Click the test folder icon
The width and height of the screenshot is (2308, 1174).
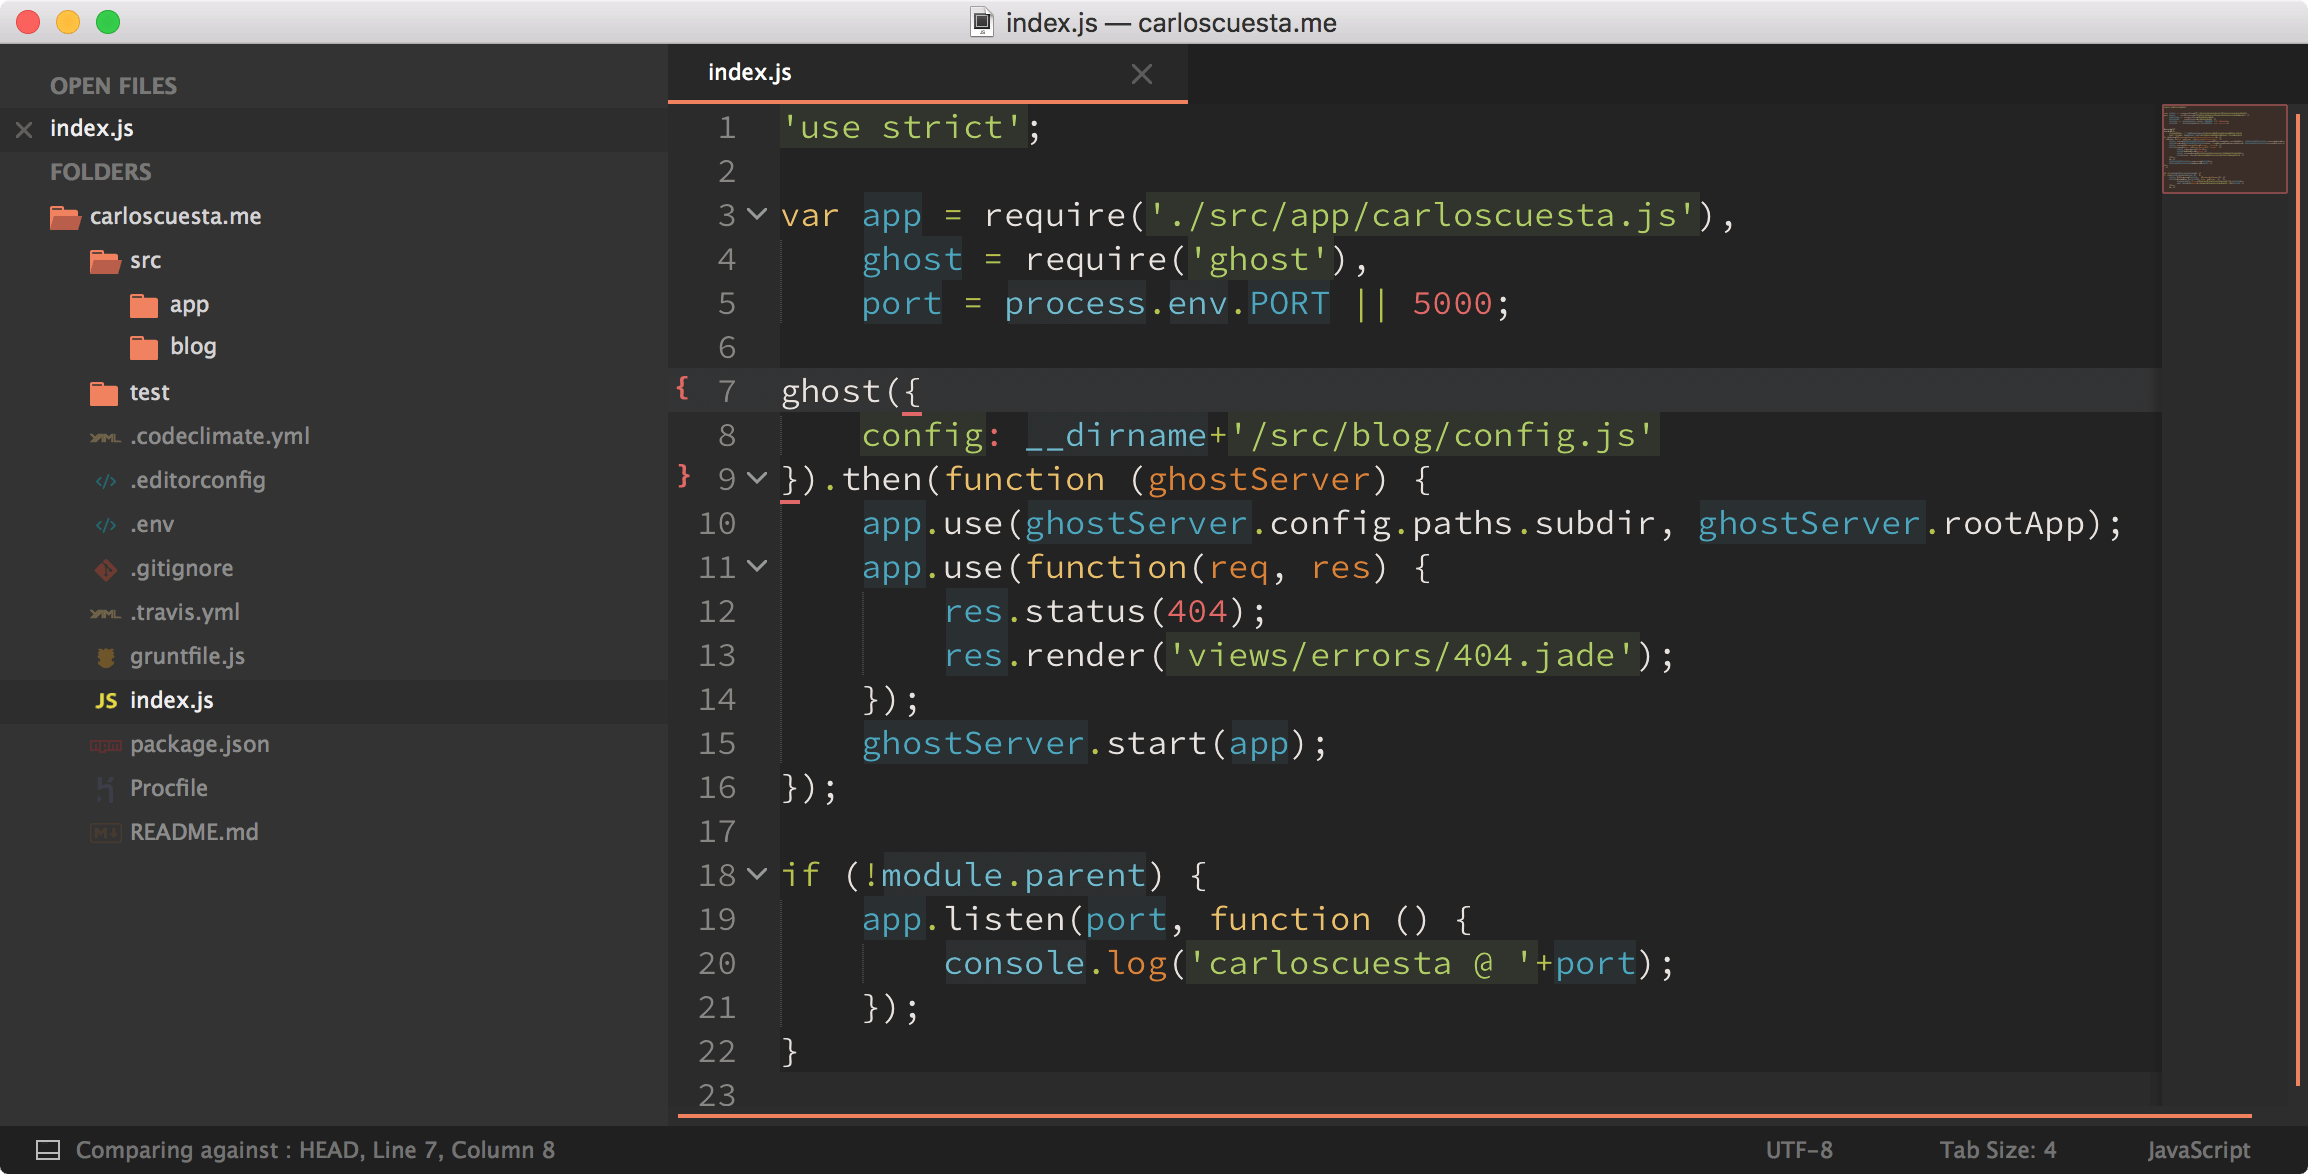pos(104,393)
